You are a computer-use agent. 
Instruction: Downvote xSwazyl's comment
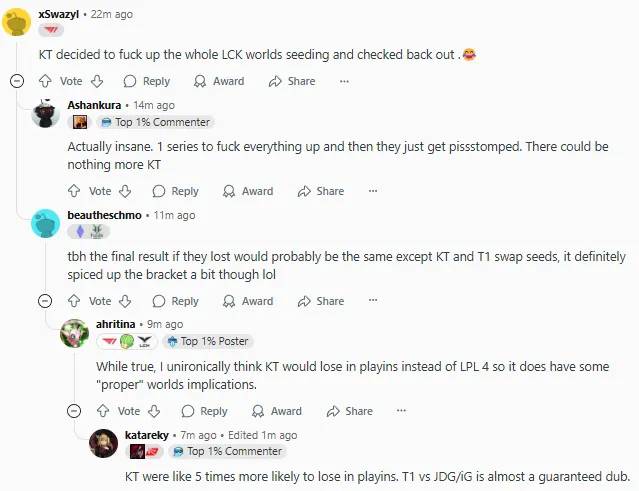tap(97, 81)
